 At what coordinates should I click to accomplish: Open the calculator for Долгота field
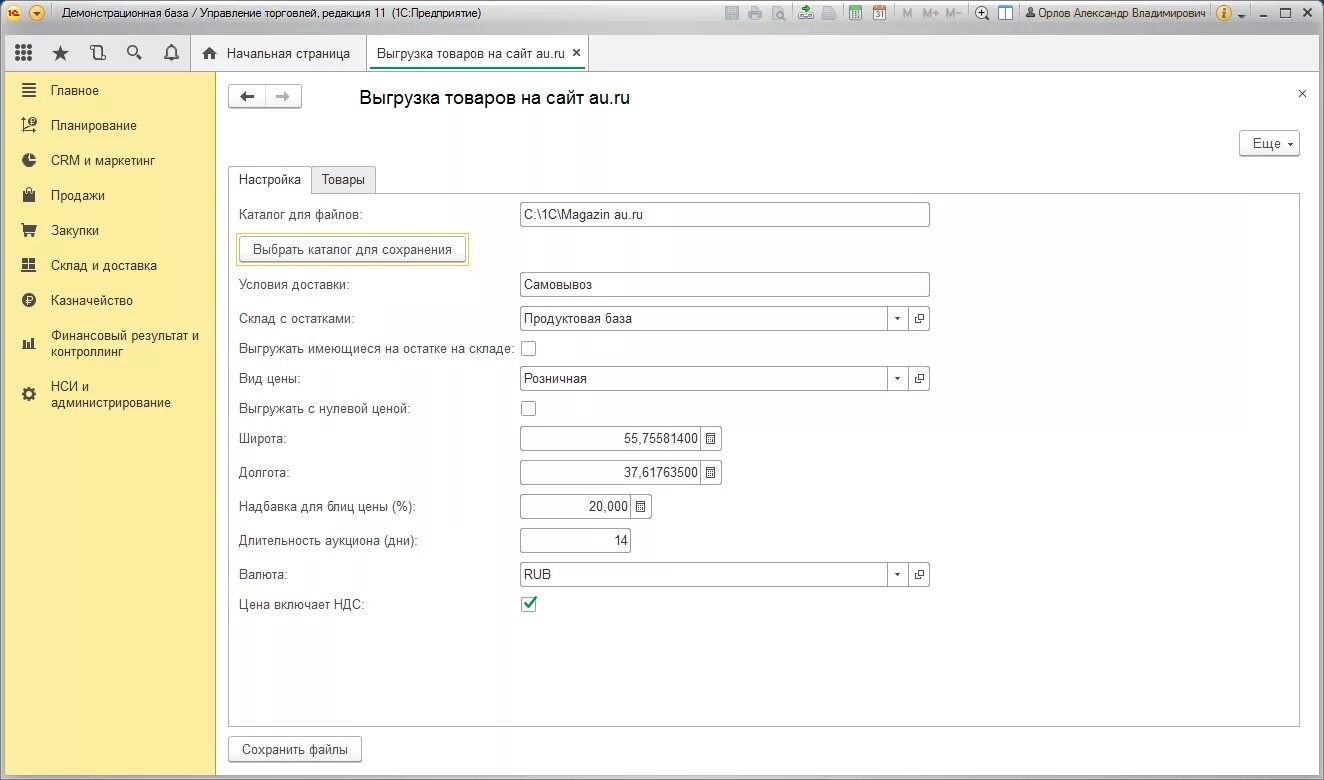pyautogui.click(x=711, y=472)
